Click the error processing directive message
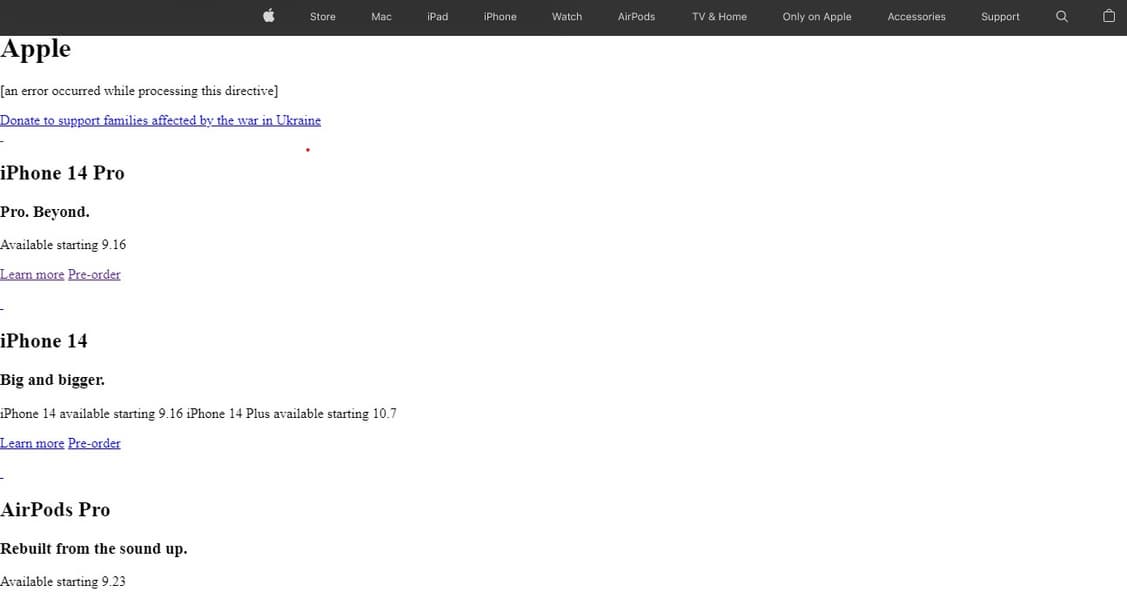1127x600 pixels. [x=139, y=91]
